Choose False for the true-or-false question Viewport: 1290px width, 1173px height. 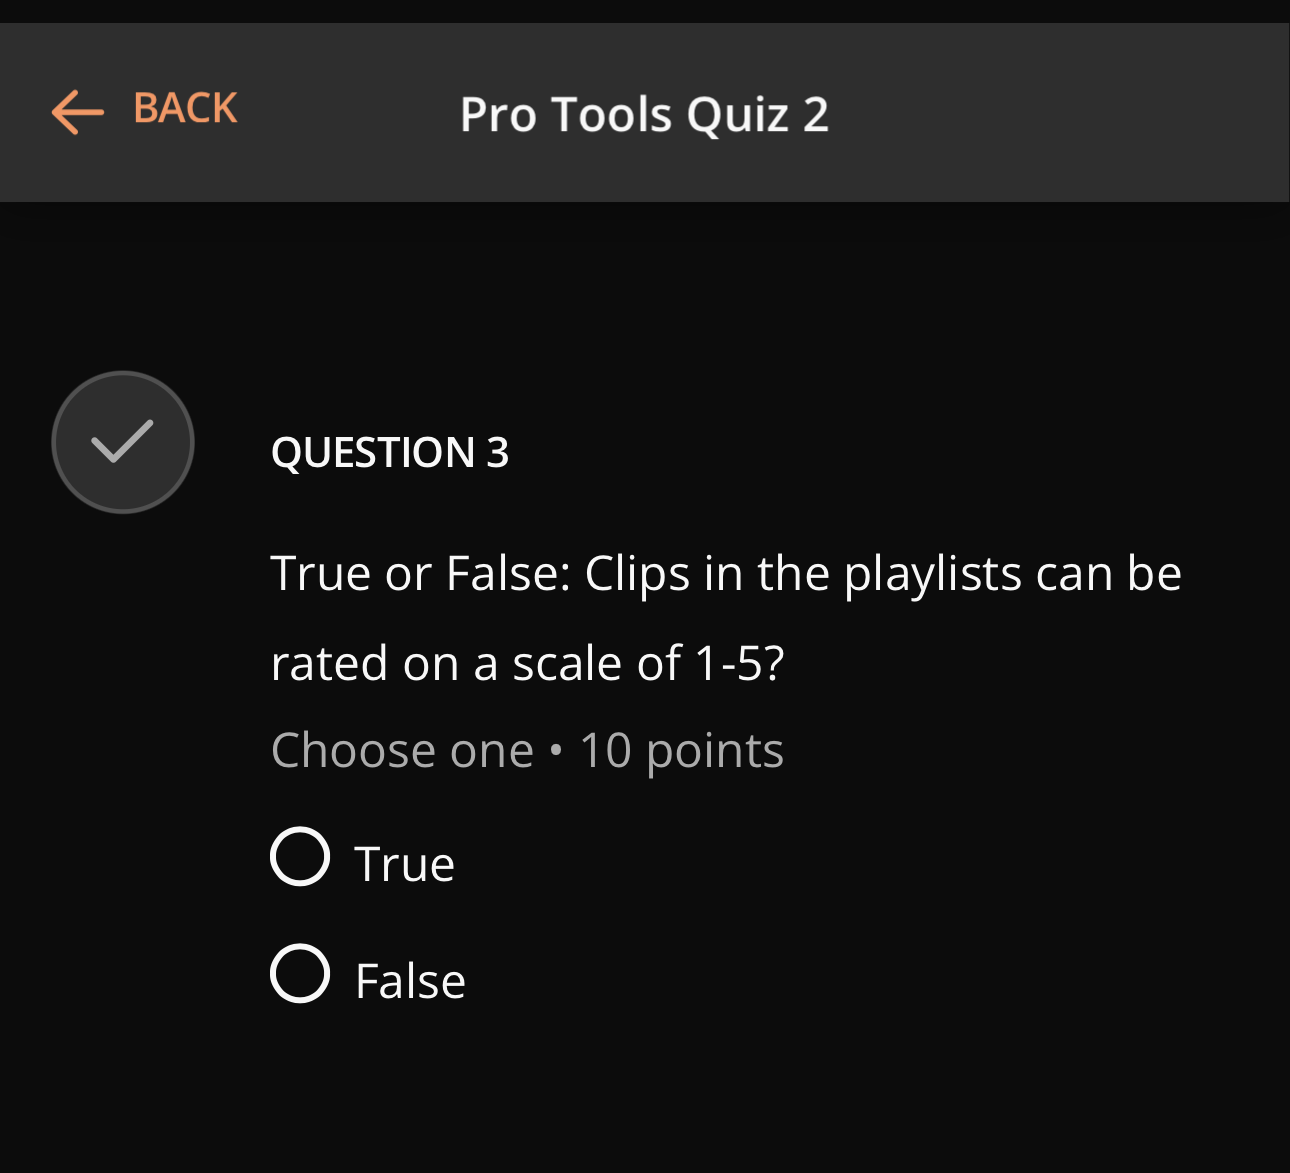pos(299,975)
